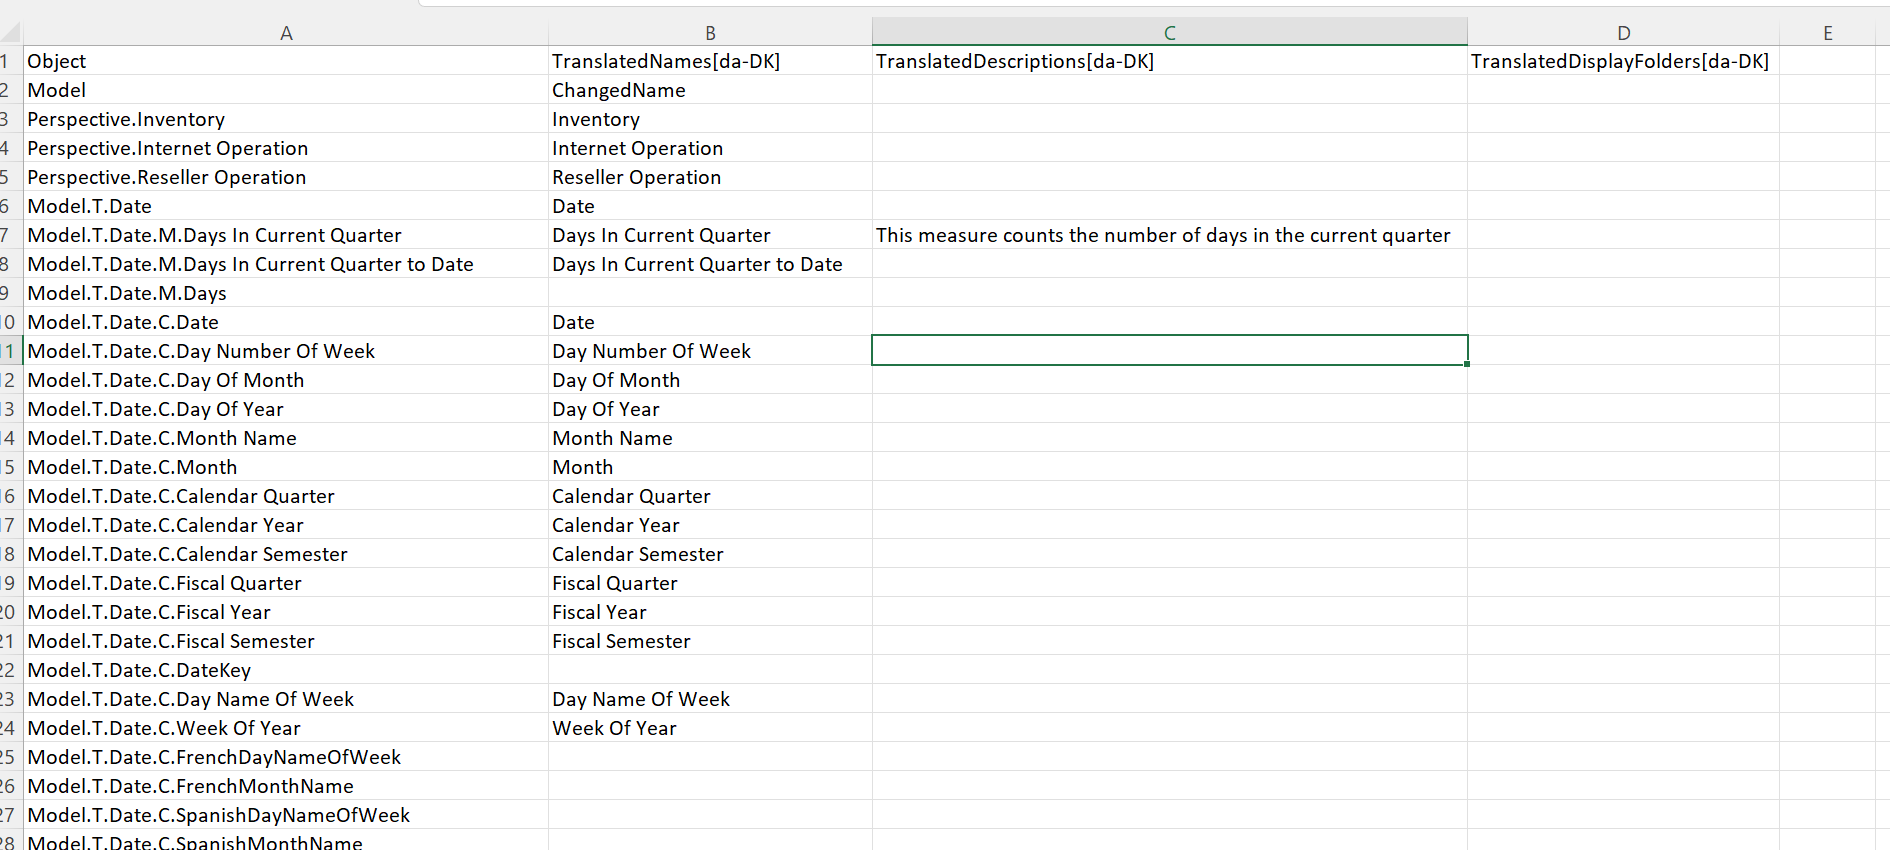Select the 'Perspective.Reseller Operation' cell
Image resolution: width=1890 pixels, height=850 pixels.
coord(167,177)
